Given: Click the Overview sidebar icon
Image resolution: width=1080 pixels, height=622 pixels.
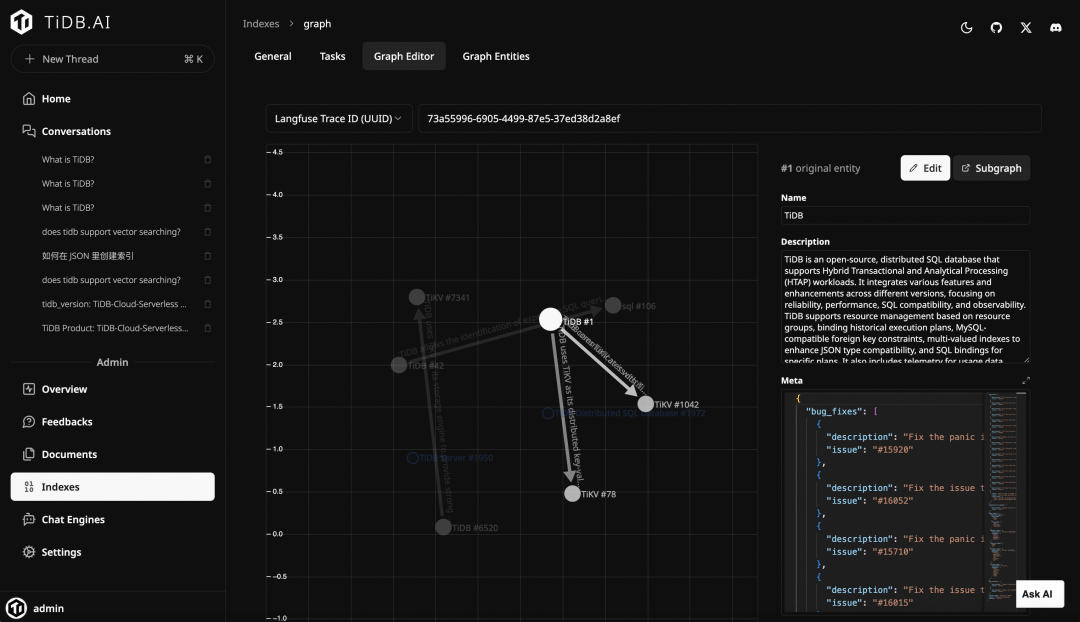Looking at the screenshot, I should pos(28,389).
